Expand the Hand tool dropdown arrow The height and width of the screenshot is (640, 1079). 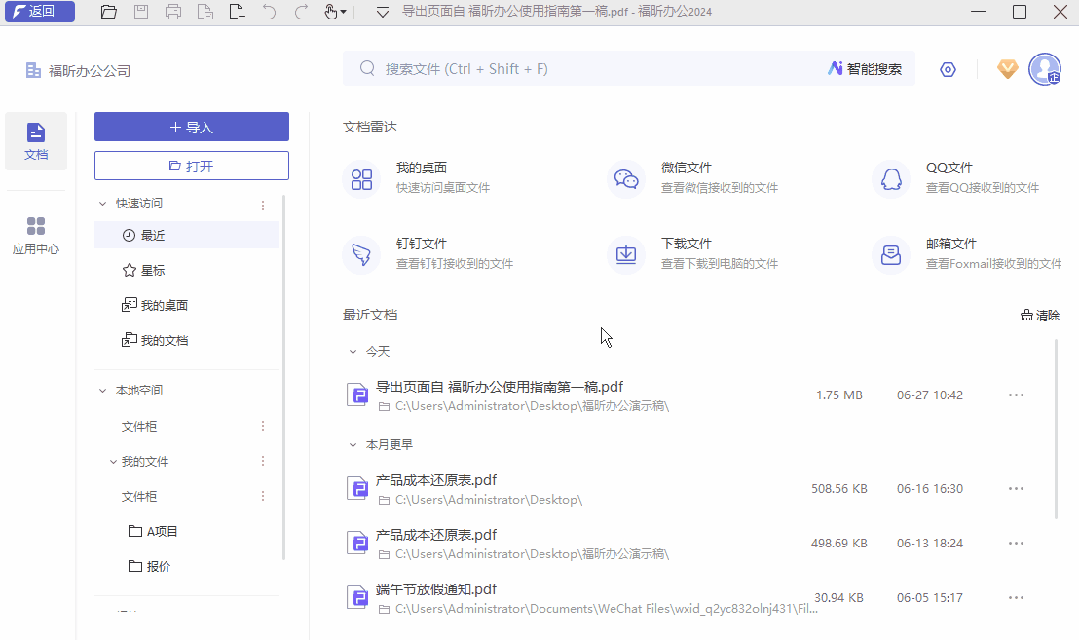click(x=344, y=12)
